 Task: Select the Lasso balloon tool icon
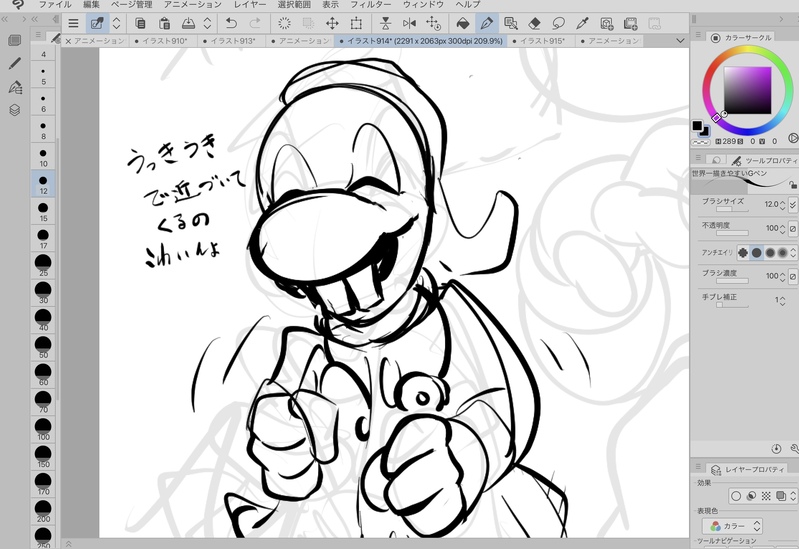coord(558,23)
